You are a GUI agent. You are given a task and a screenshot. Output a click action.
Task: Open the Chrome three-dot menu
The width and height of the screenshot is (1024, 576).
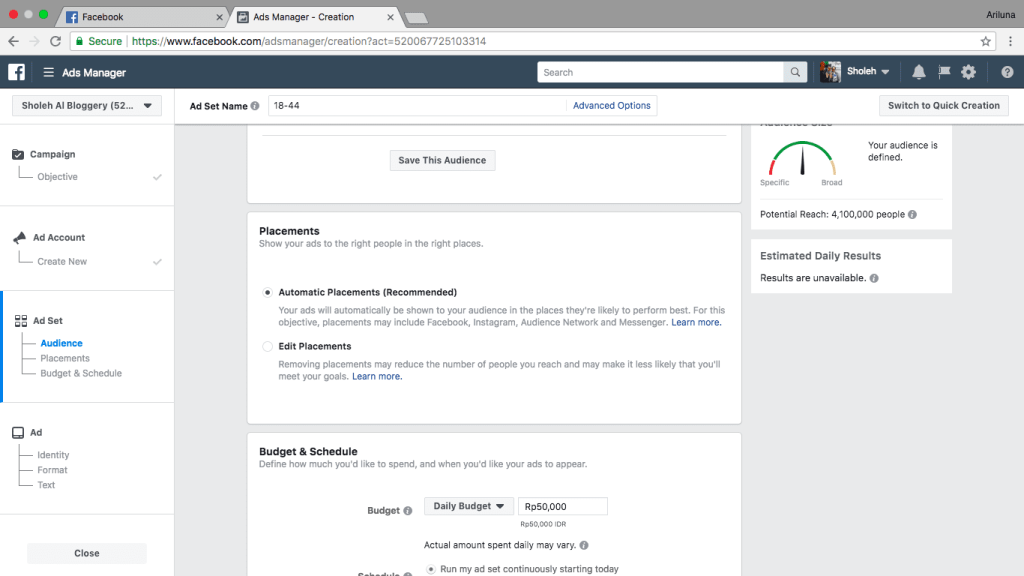[1010, 41]
